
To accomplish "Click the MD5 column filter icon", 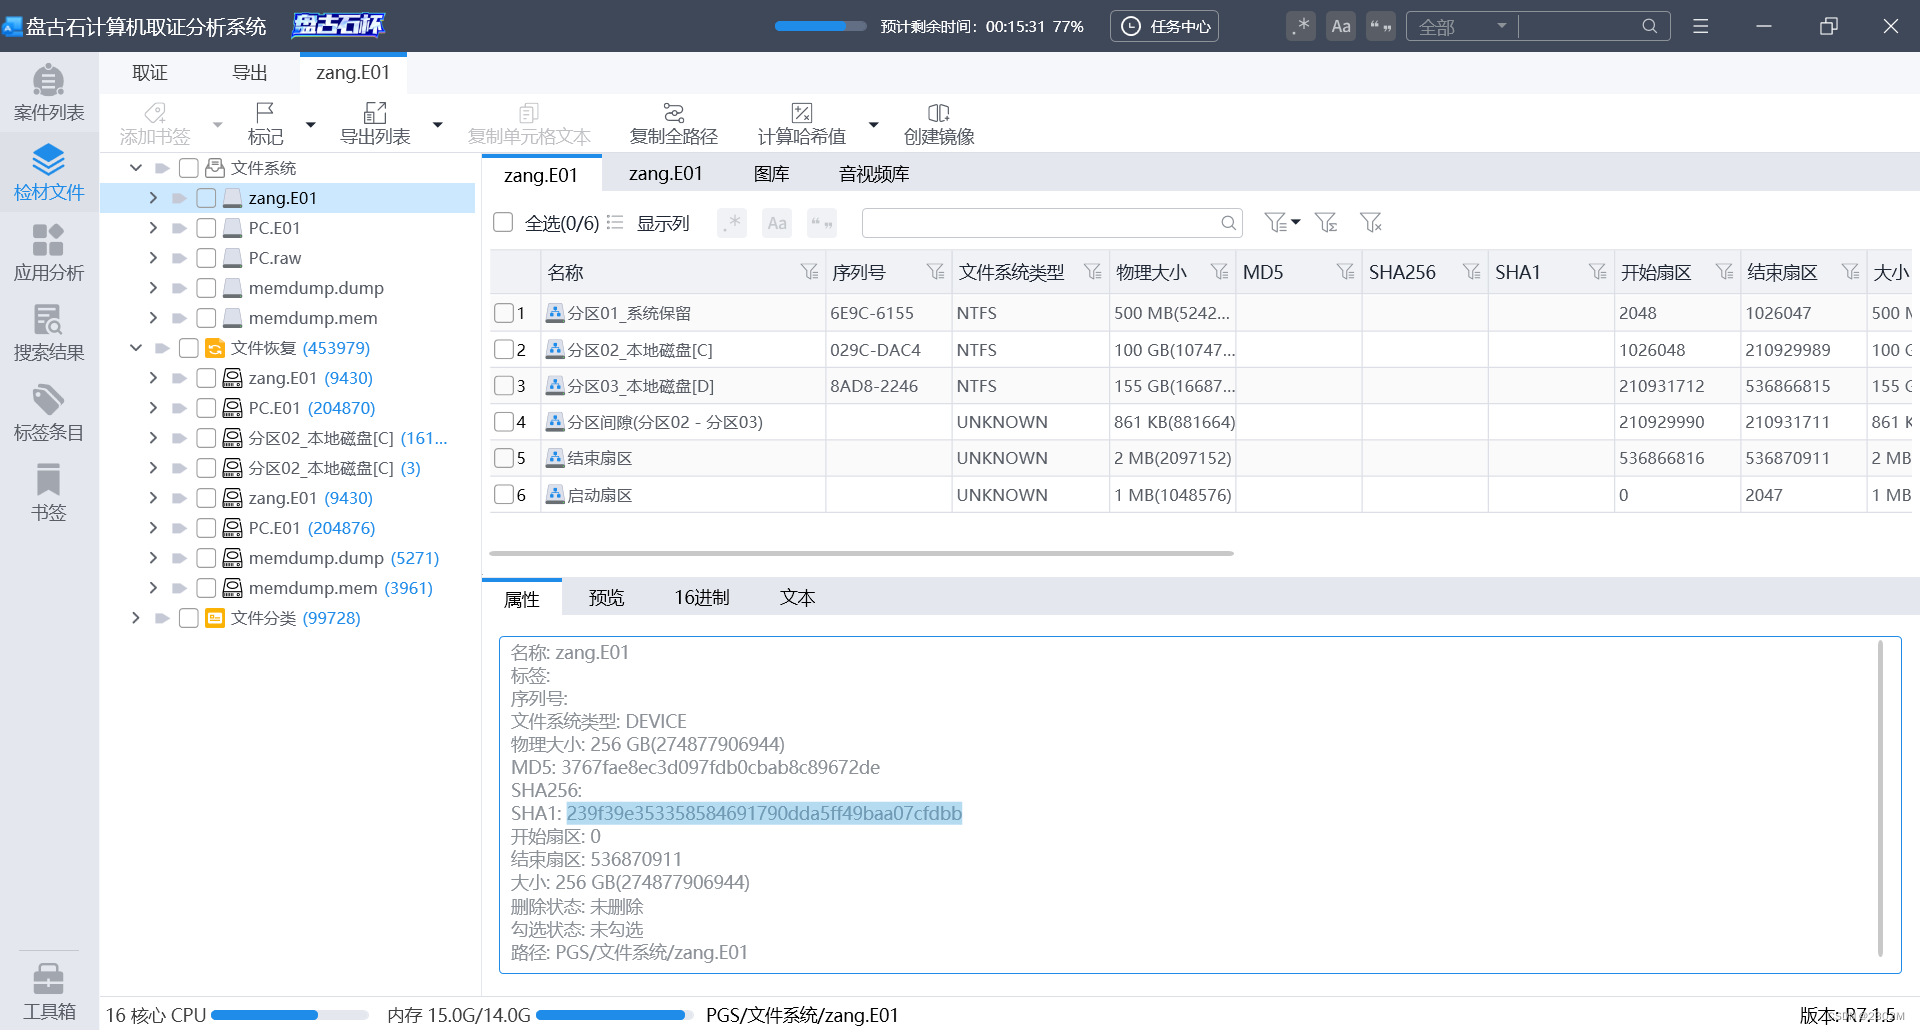I will tap(1345, 271).
